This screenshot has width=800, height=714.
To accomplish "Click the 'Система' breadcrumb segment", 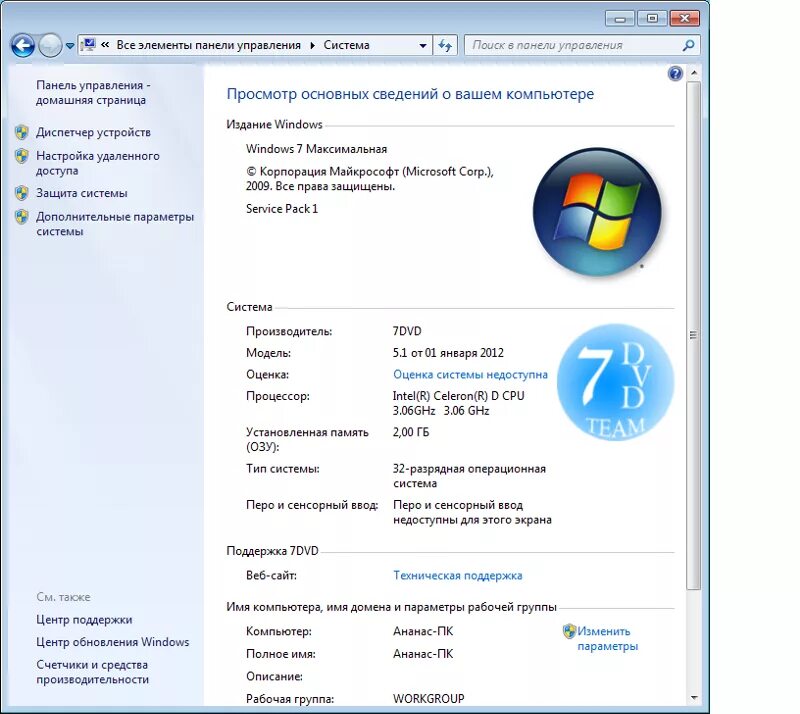I will coord(346,45).
